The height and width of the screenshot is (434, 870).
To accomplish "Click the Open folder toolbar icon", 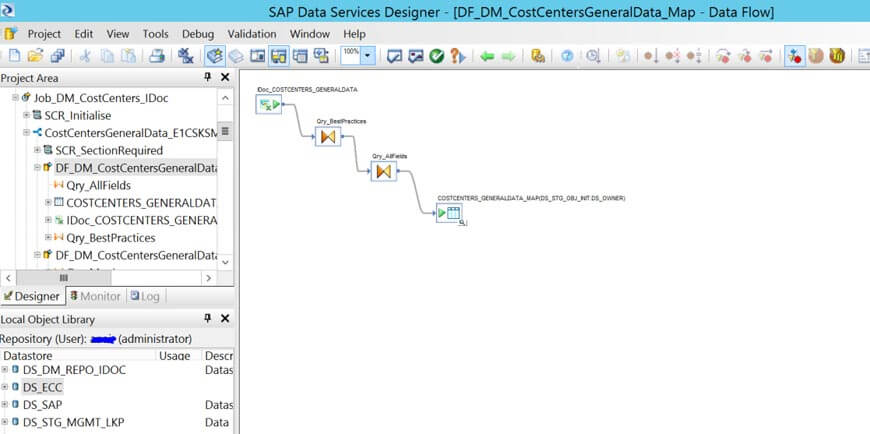I will pyautogui.click(x=35, y=56).
